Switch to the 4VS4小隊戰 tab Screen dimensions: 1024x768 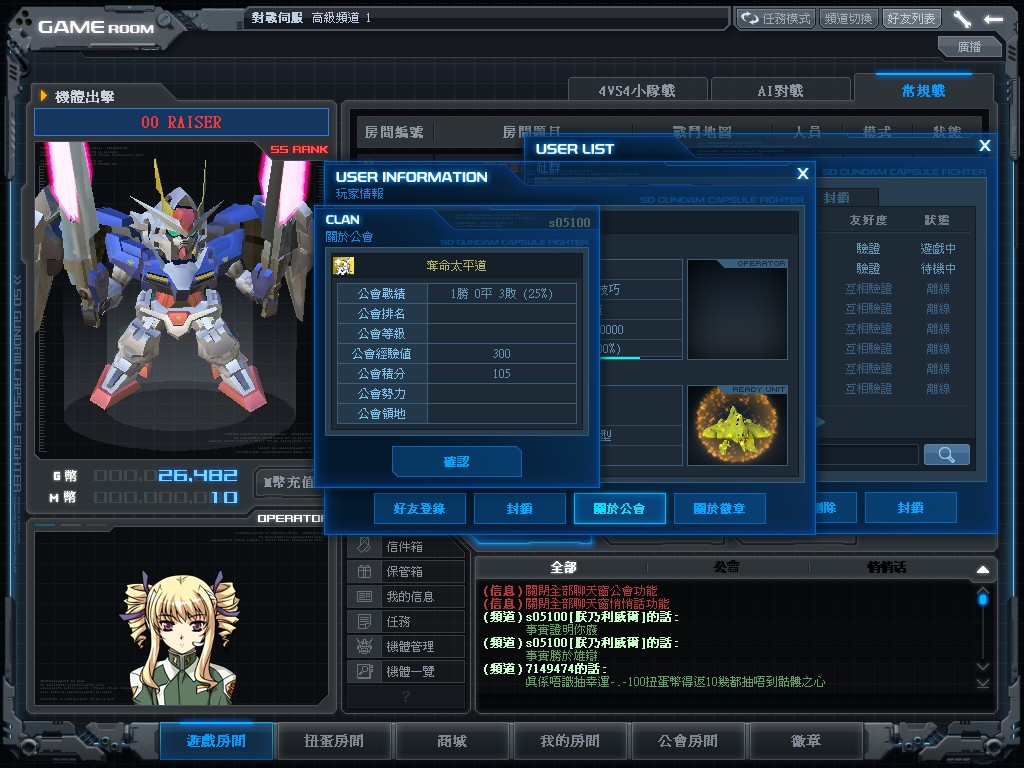[x=637, y=91]
